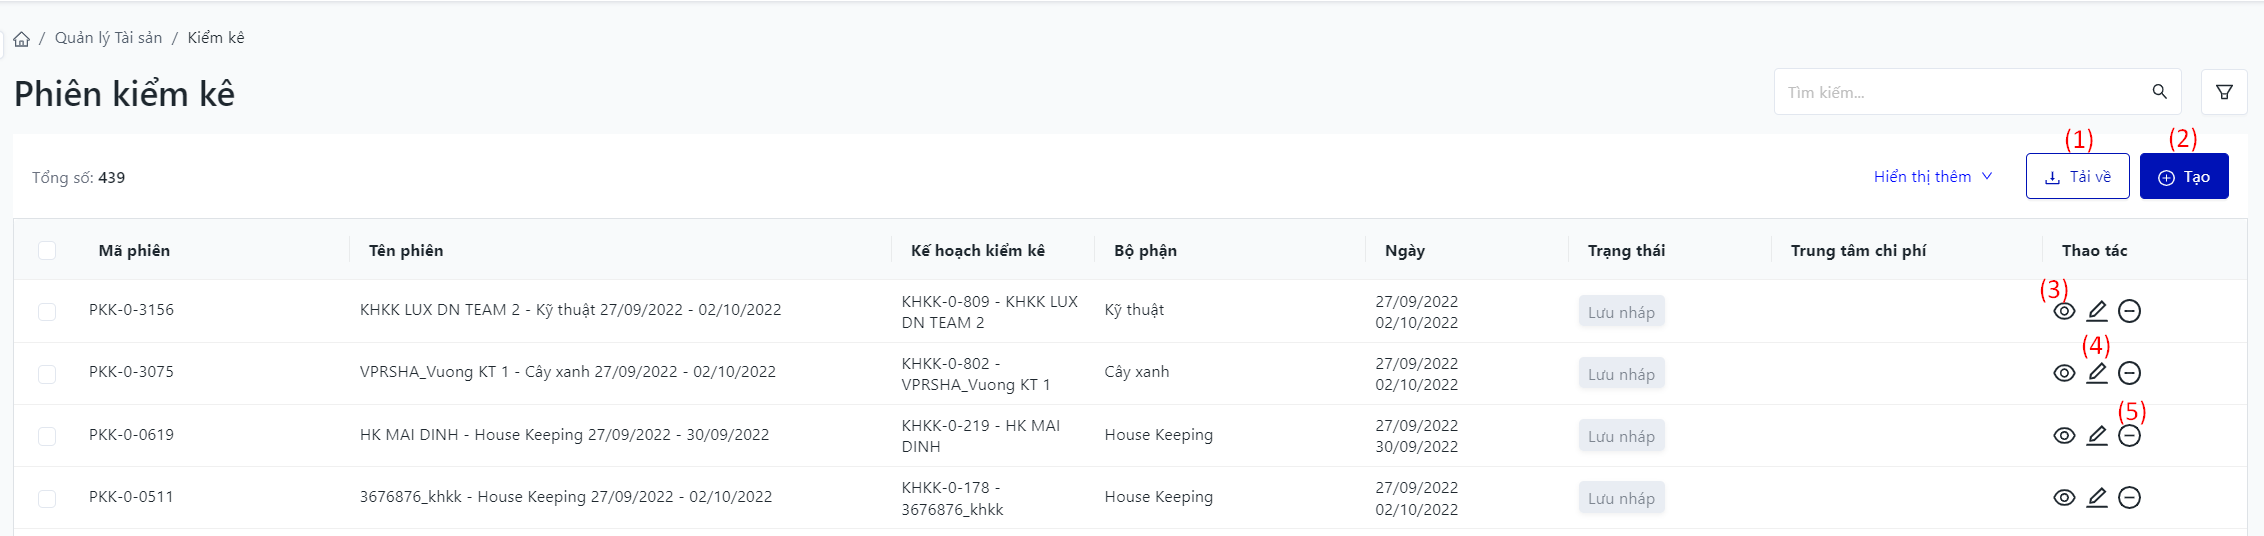2264x536 pixels.
Task: Toggle the select-all checkbox in table header
Action: pyautogui.click(x=47, y=250)
